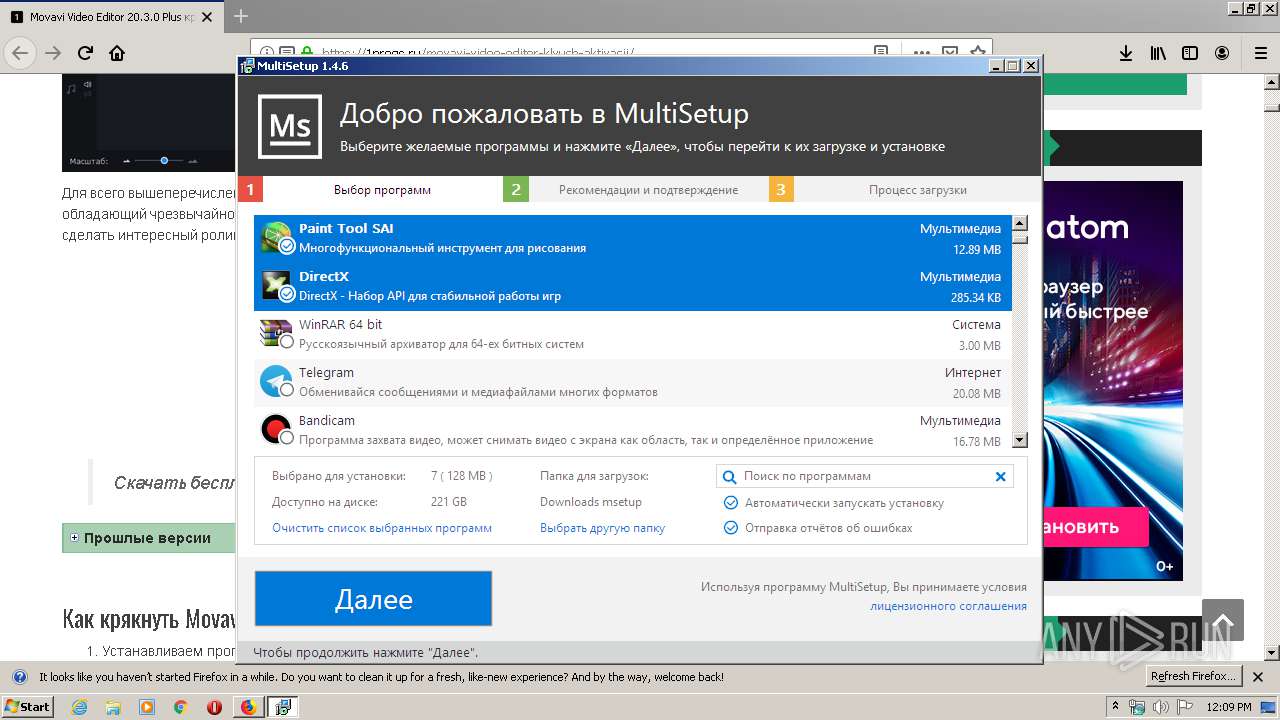Open Chrome from taskbar
The width and height of the screenshot is (1280, 720).
(x=180, y=707)
